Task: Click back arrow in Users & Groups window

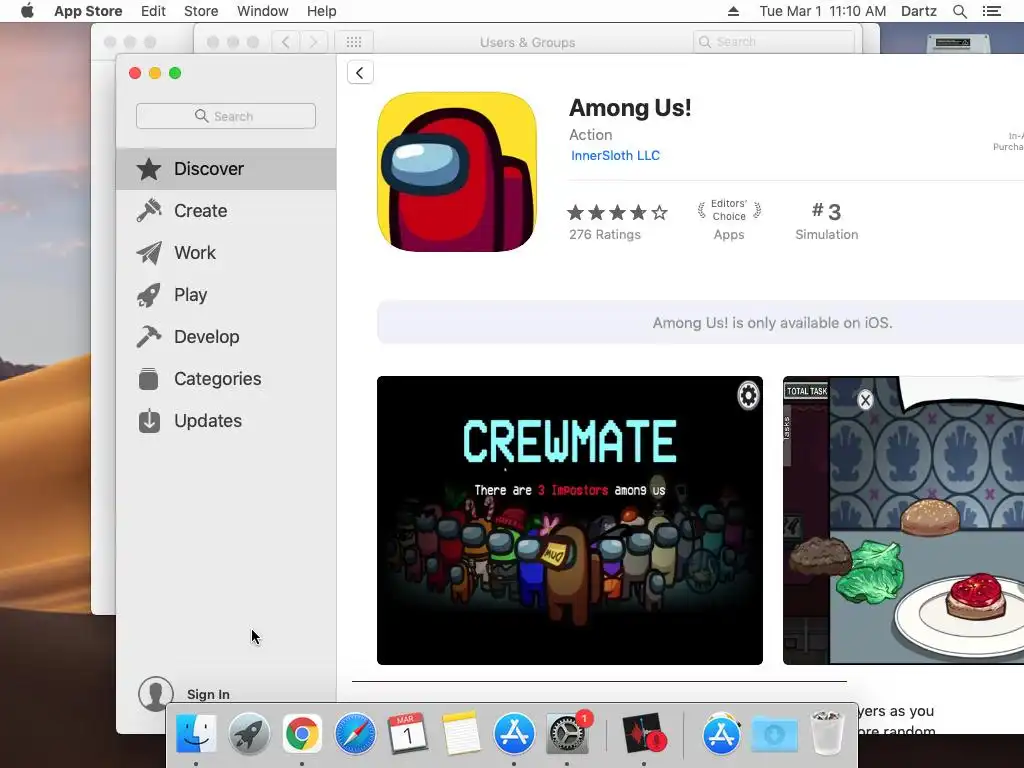Action: (285, 42)
